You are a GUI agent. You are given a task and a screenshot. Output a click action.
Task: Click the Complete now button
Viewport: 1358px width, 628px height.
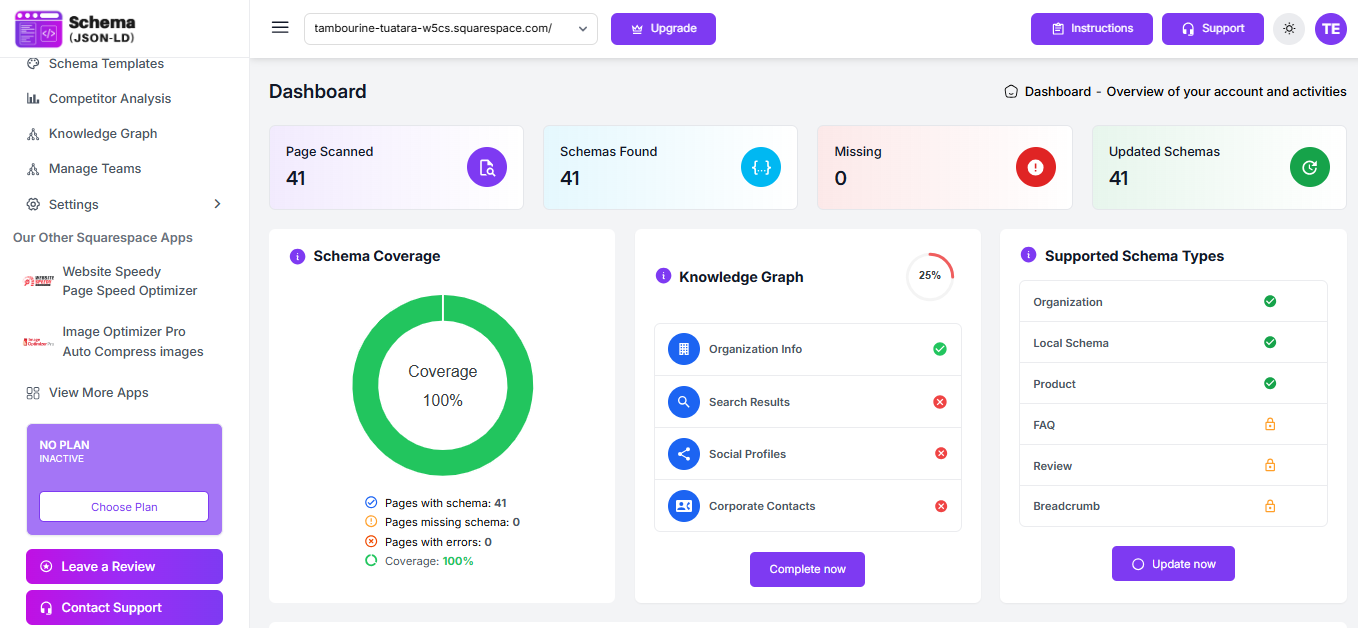807,569
